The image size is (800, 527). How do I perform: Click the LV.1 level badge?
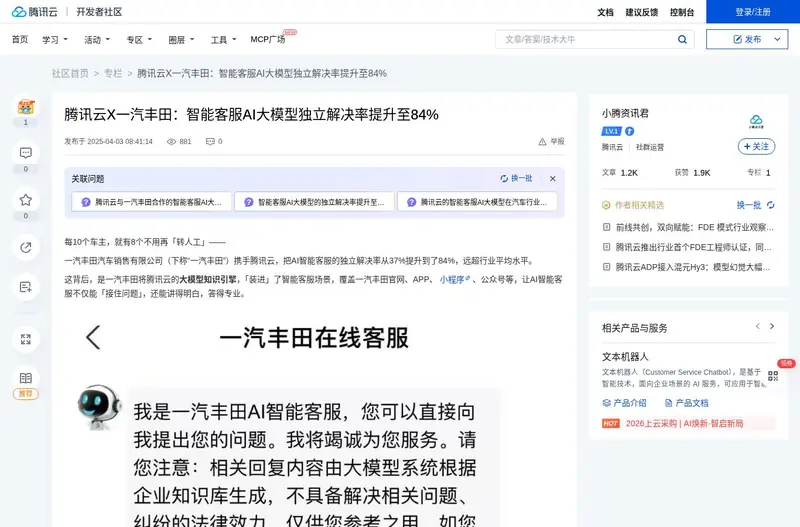pos(611,131)
